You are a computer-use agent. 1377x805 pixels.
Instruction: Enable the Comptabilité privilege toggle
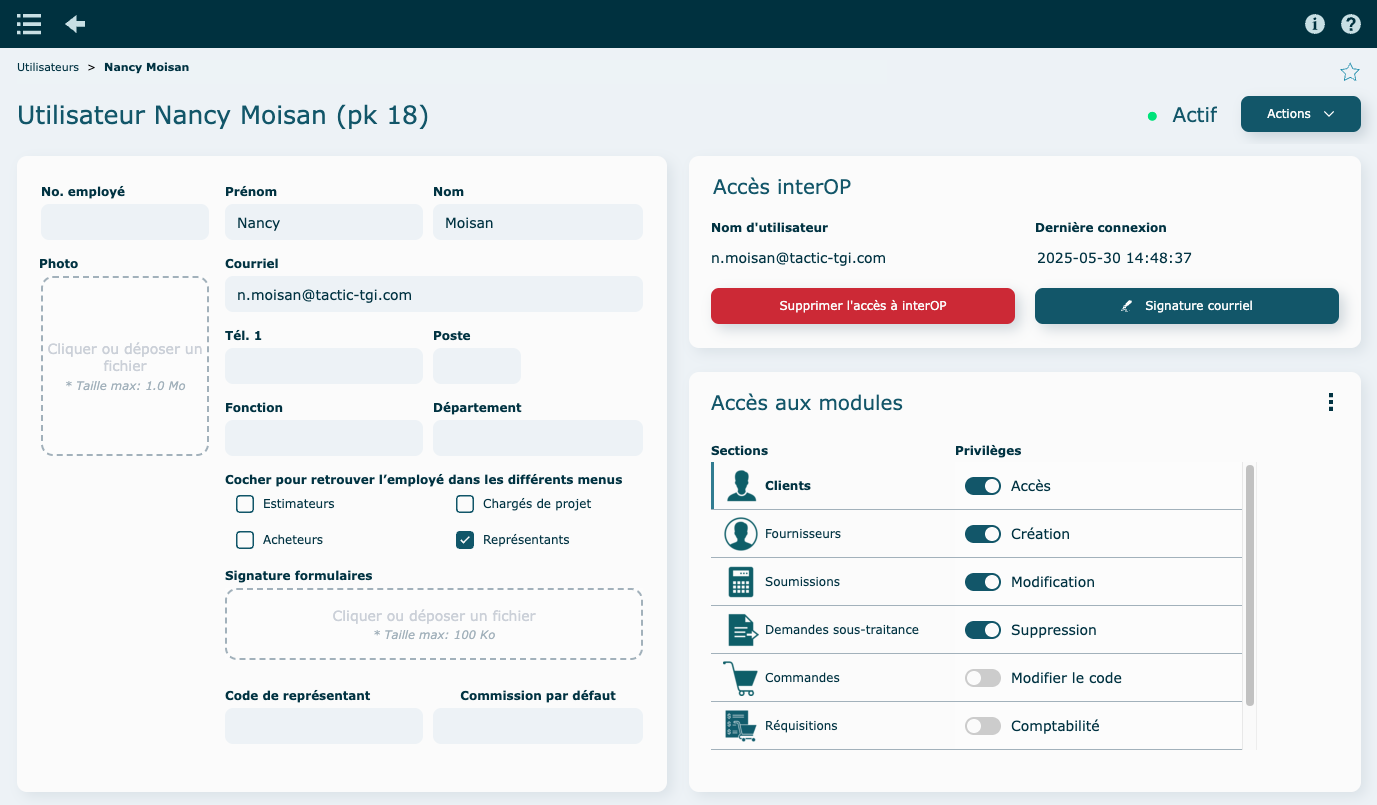tap(982, 726)
